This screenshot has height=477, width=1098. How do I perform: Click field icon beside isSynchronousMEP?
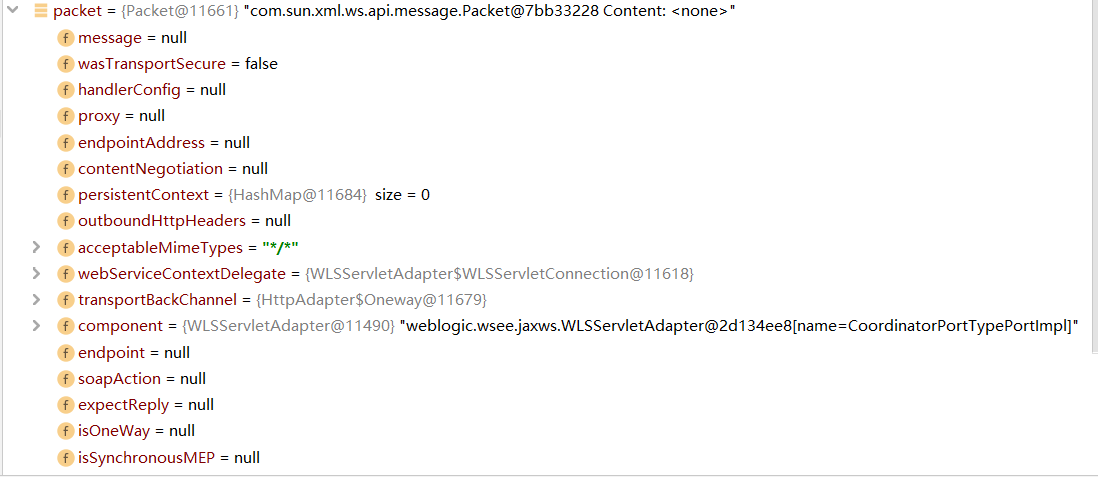(x=66, y=458)
